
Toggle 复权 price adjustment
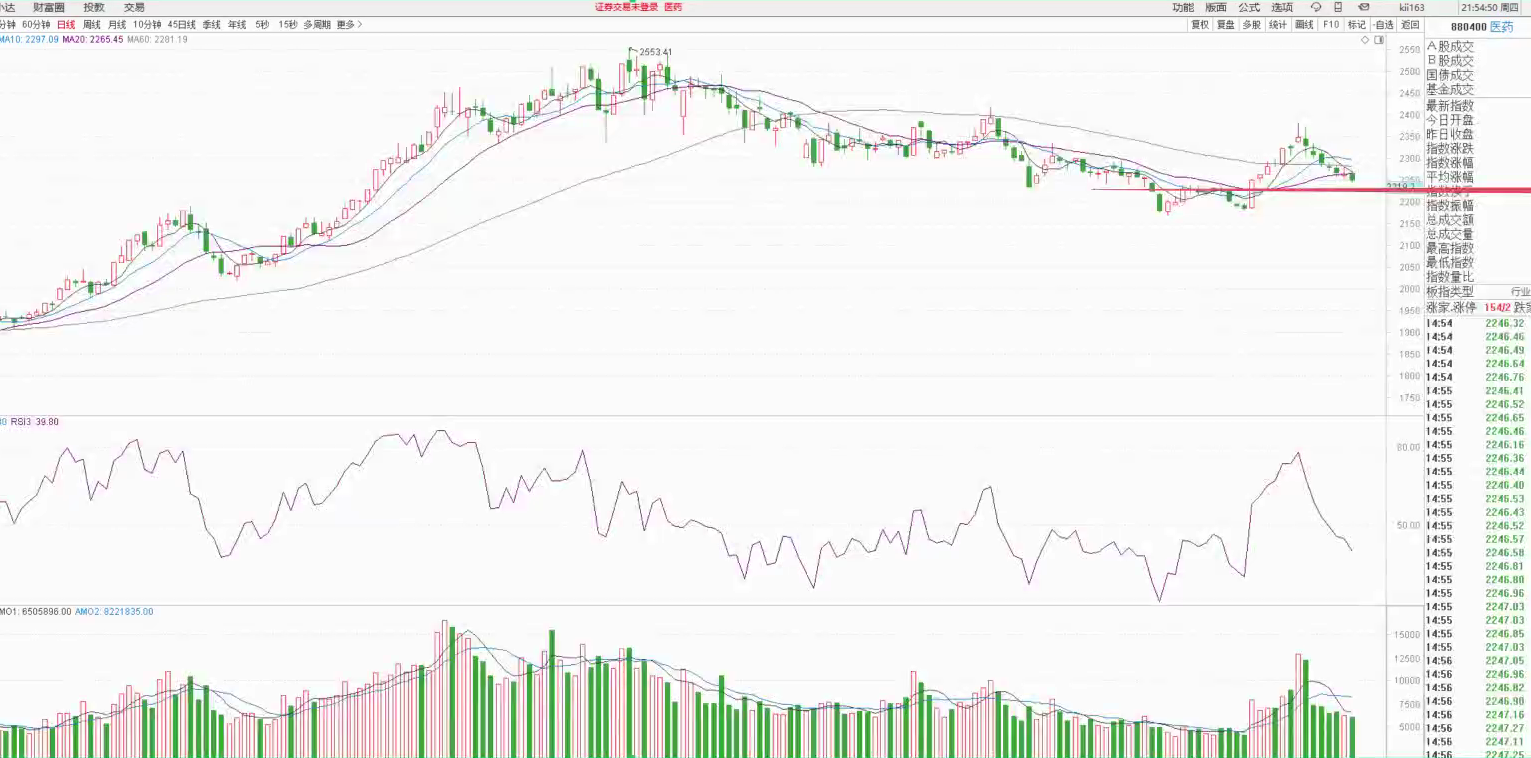click(x=1199, y=24)
